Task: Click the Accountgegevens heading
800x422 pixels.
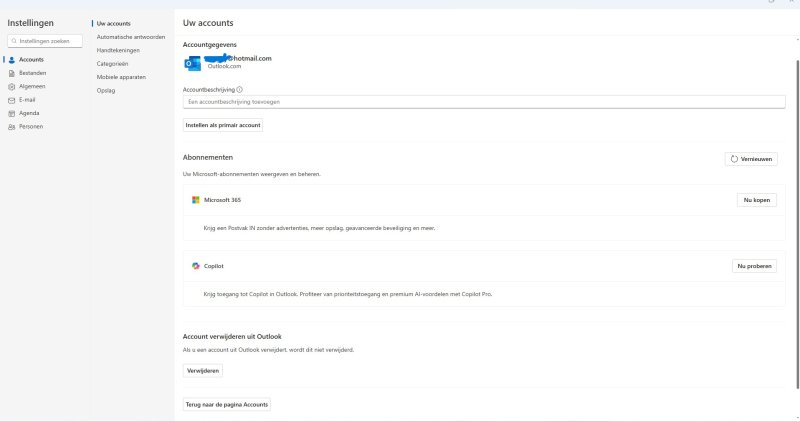Action: tap(210, 45)
